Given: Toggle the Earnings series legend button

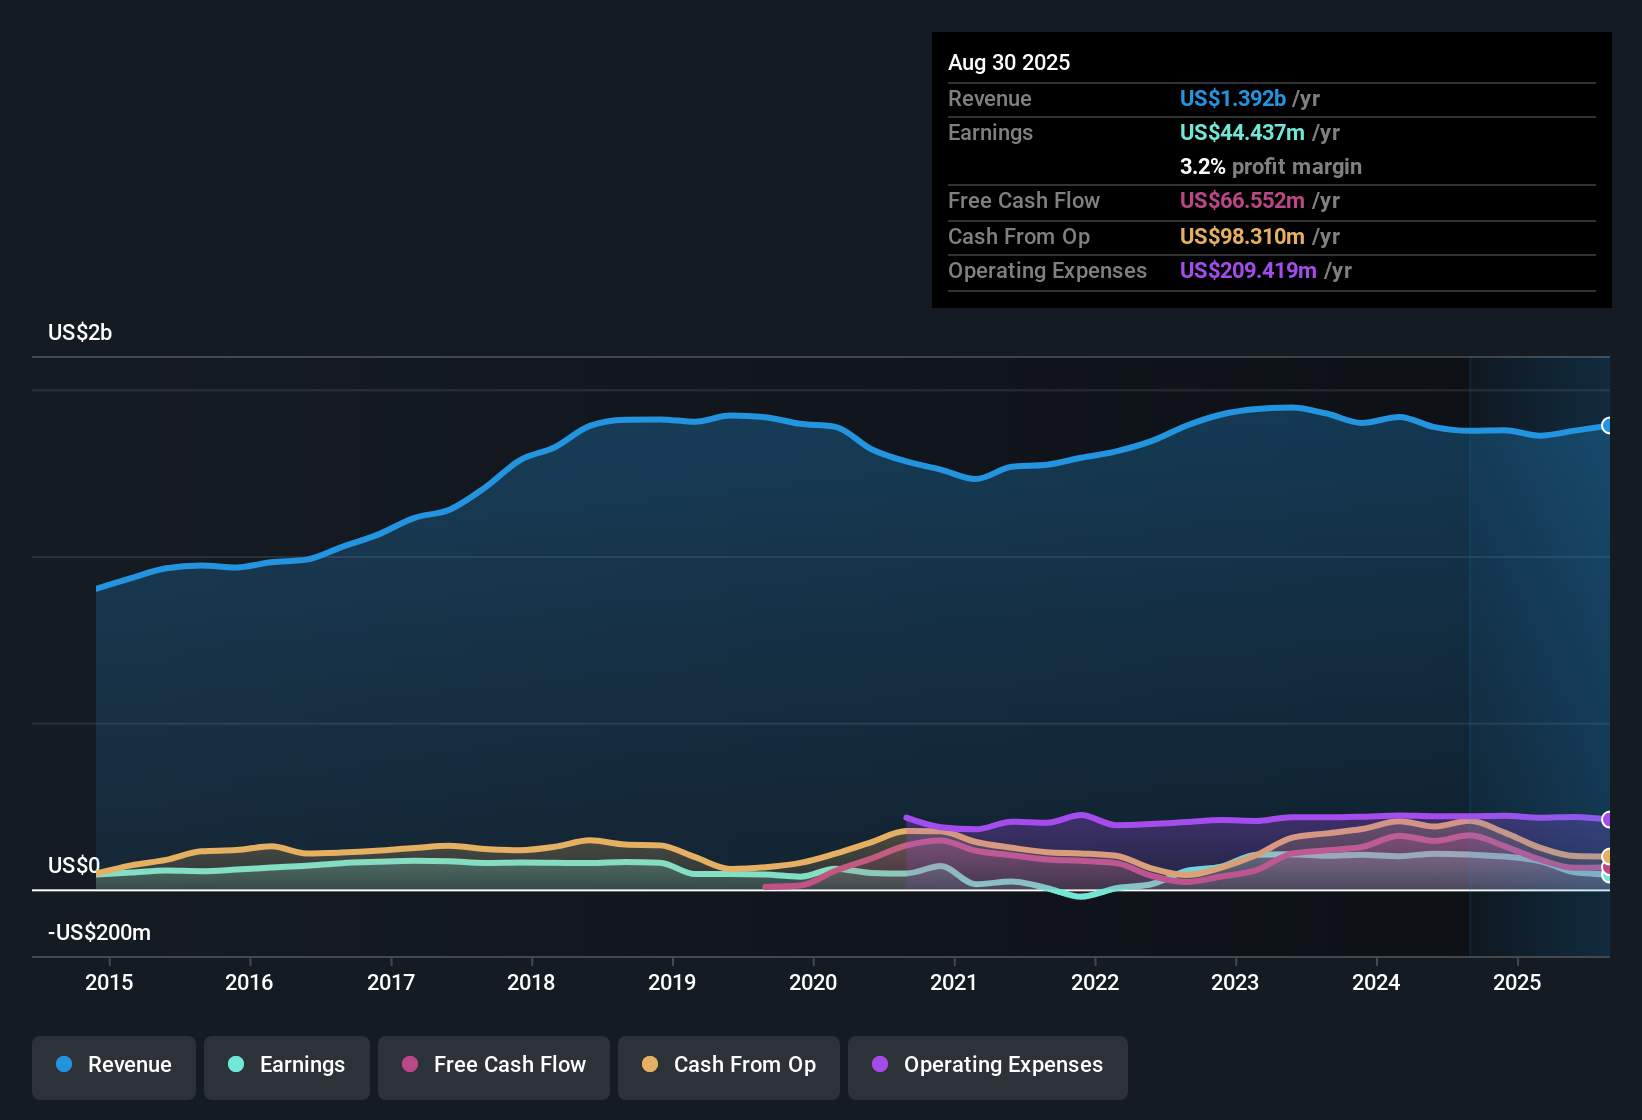Looking at the screenshot, I should point(287,1065).
